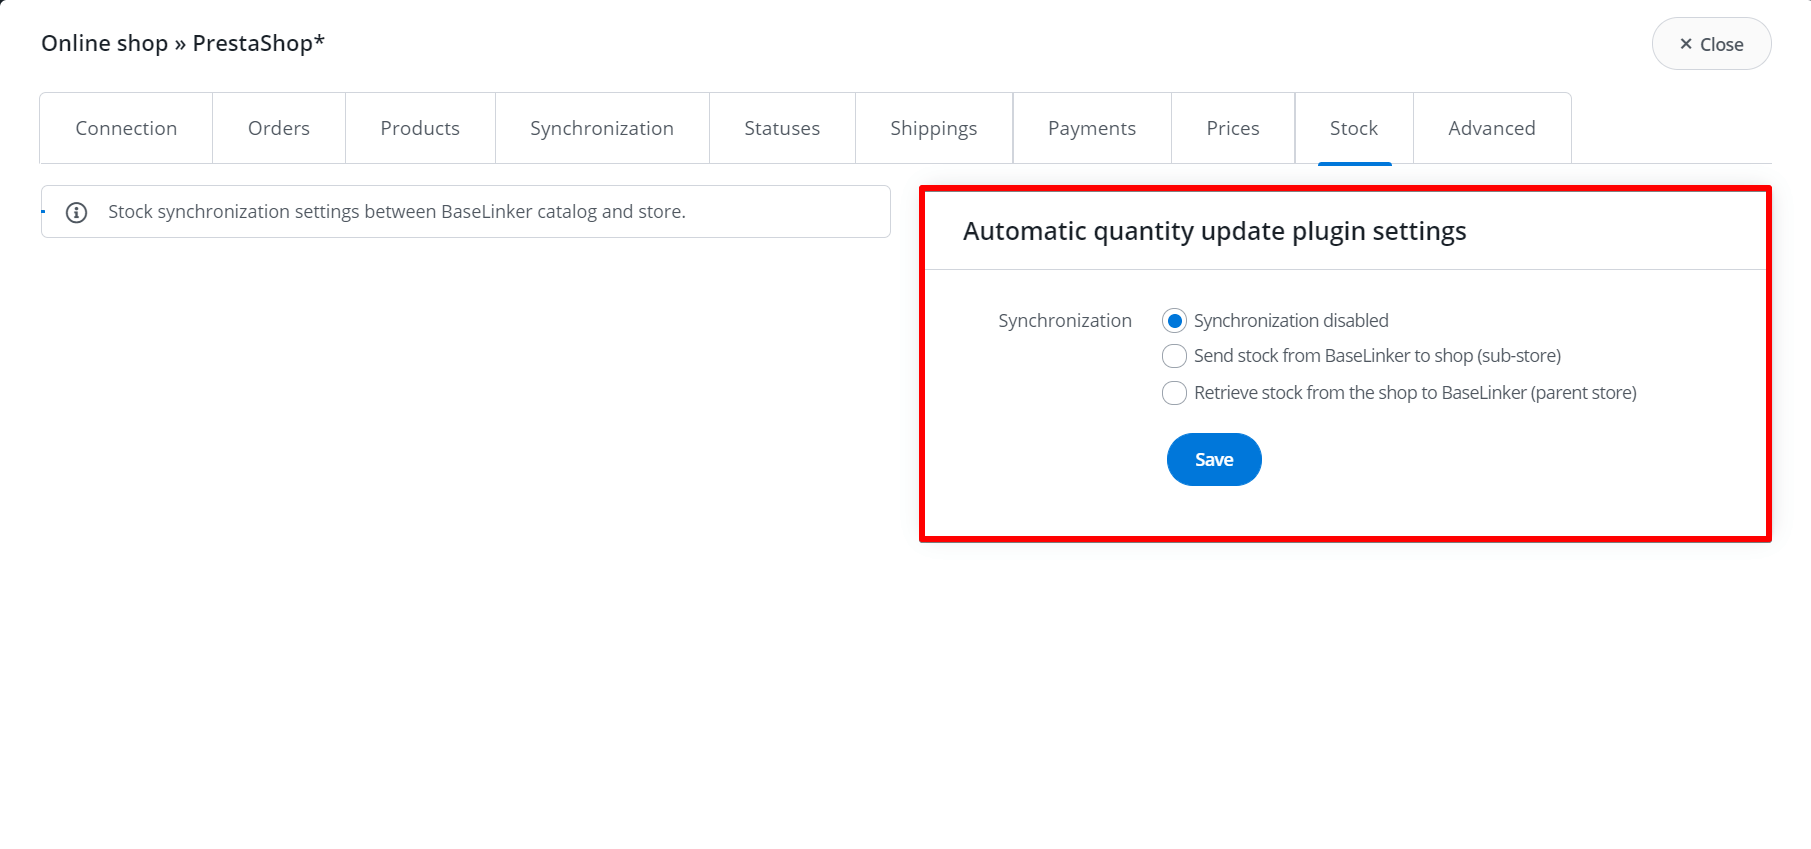
Task: Go to the Synchronization tab
Action: tap(602, 128)
